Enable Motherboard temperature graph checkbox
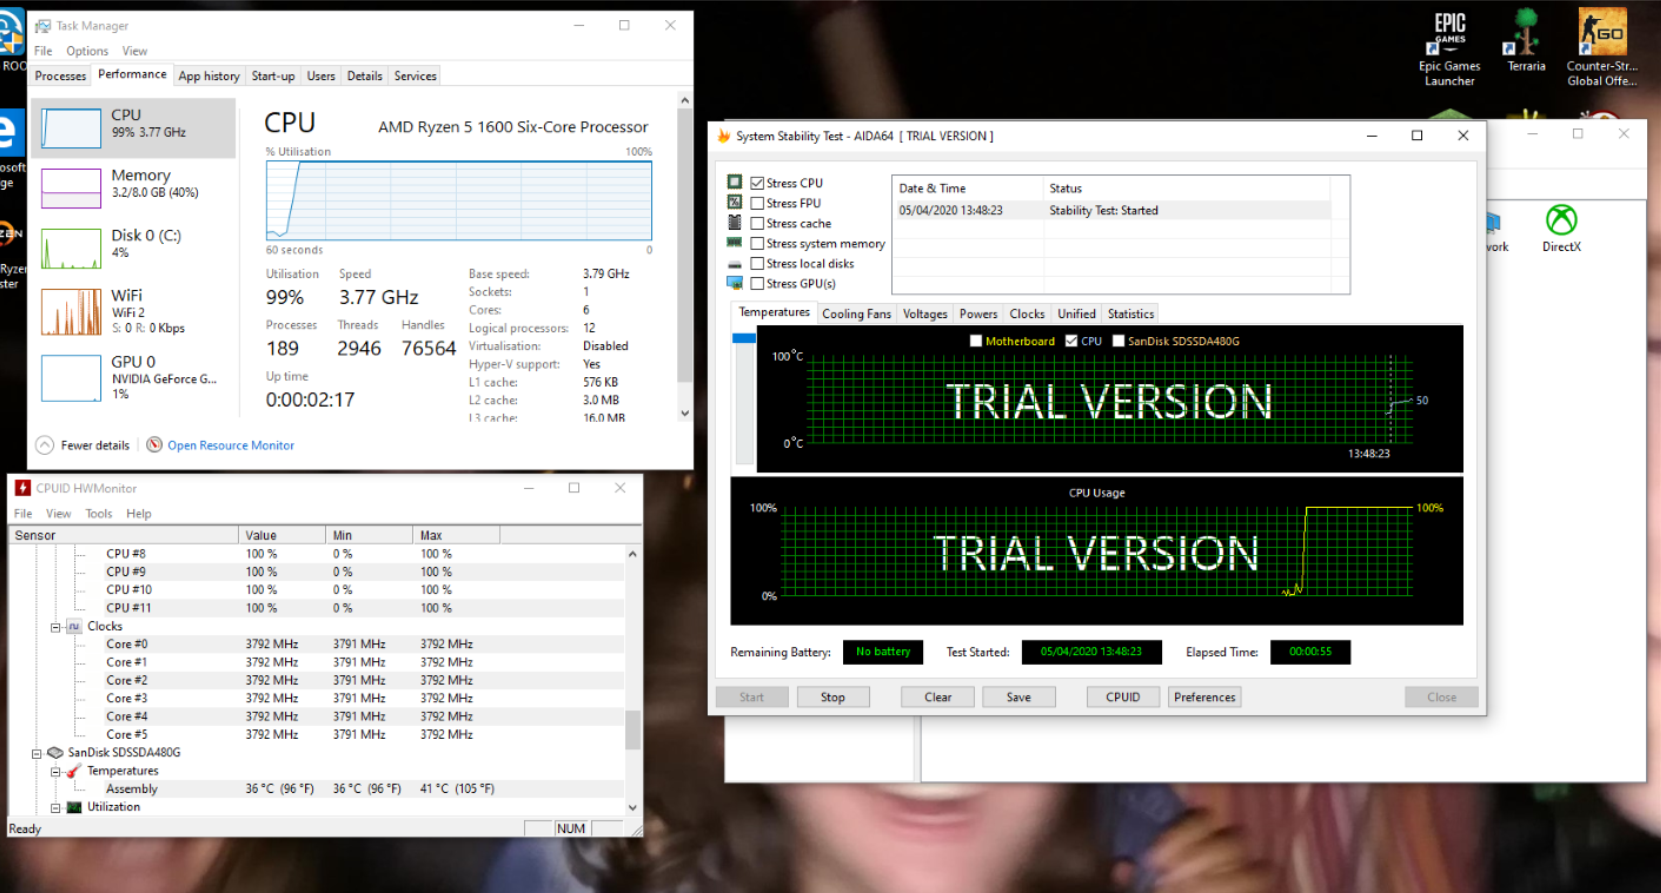This screenshot has height=893, width=1661. tap(976, 341)
